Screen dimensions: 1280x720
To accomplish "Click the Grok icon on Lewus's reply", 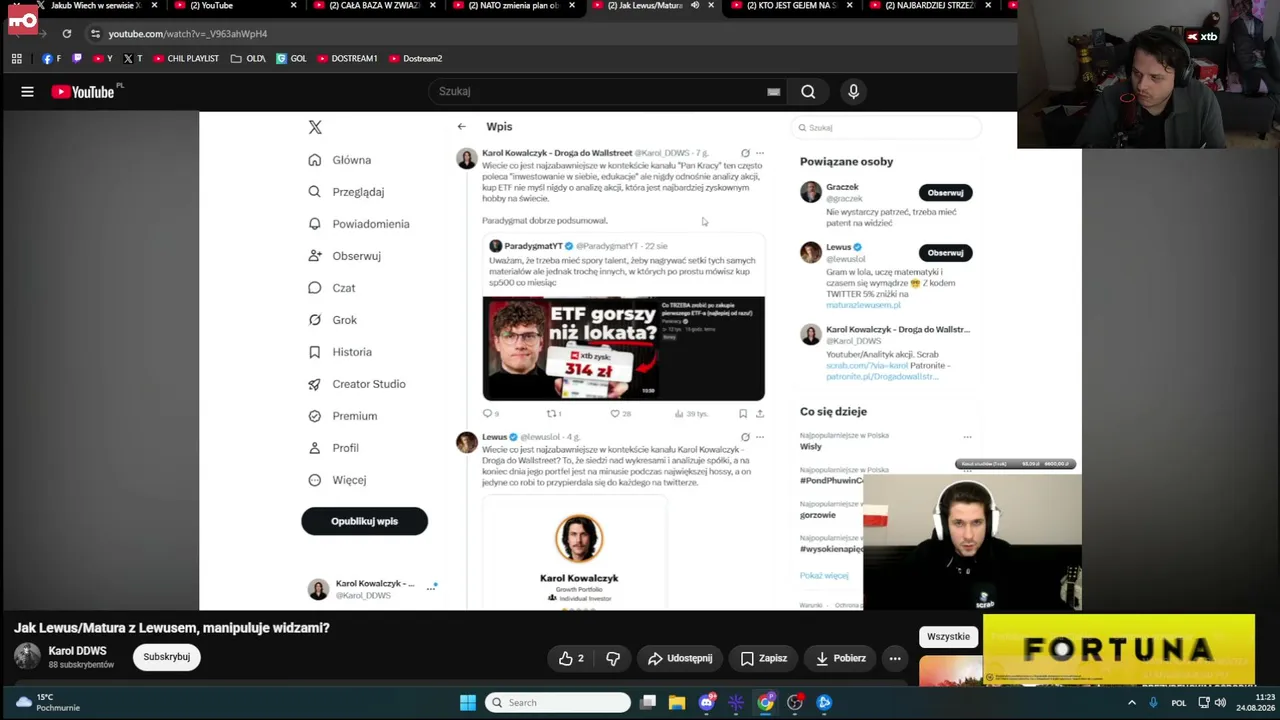I will [745, 437].
